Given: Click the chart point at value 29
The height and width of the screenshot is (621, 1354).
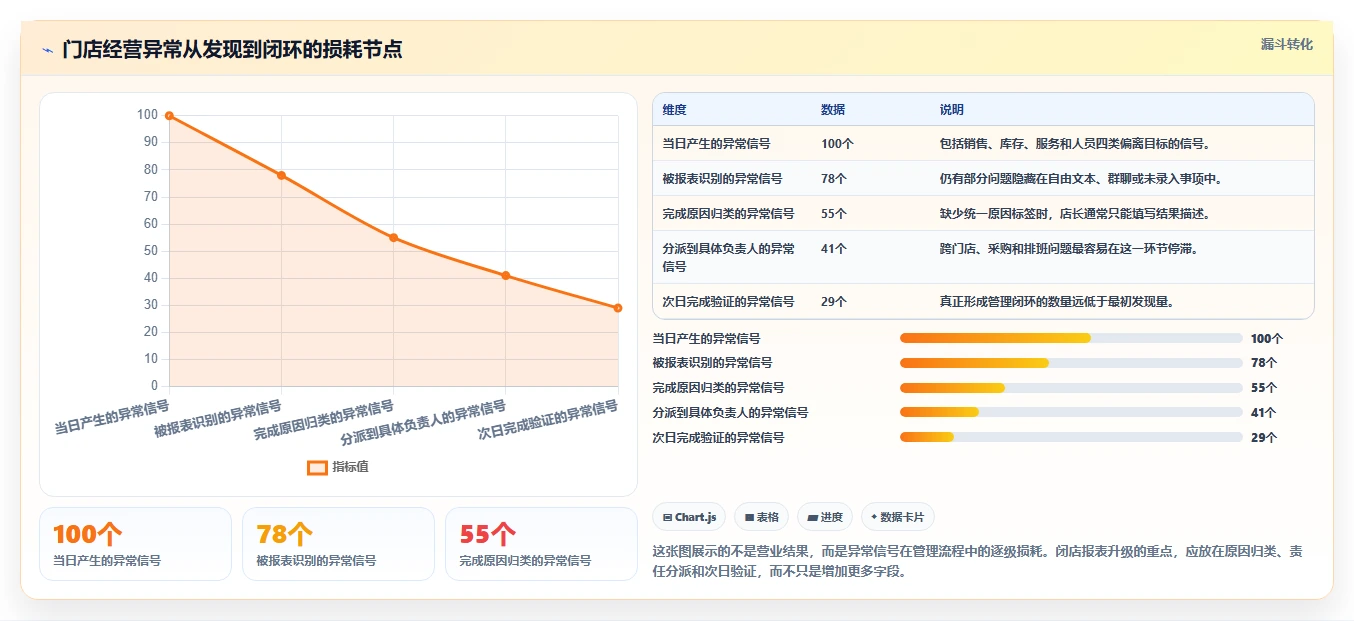Looking at the screenshot, I should pos(617,308).
